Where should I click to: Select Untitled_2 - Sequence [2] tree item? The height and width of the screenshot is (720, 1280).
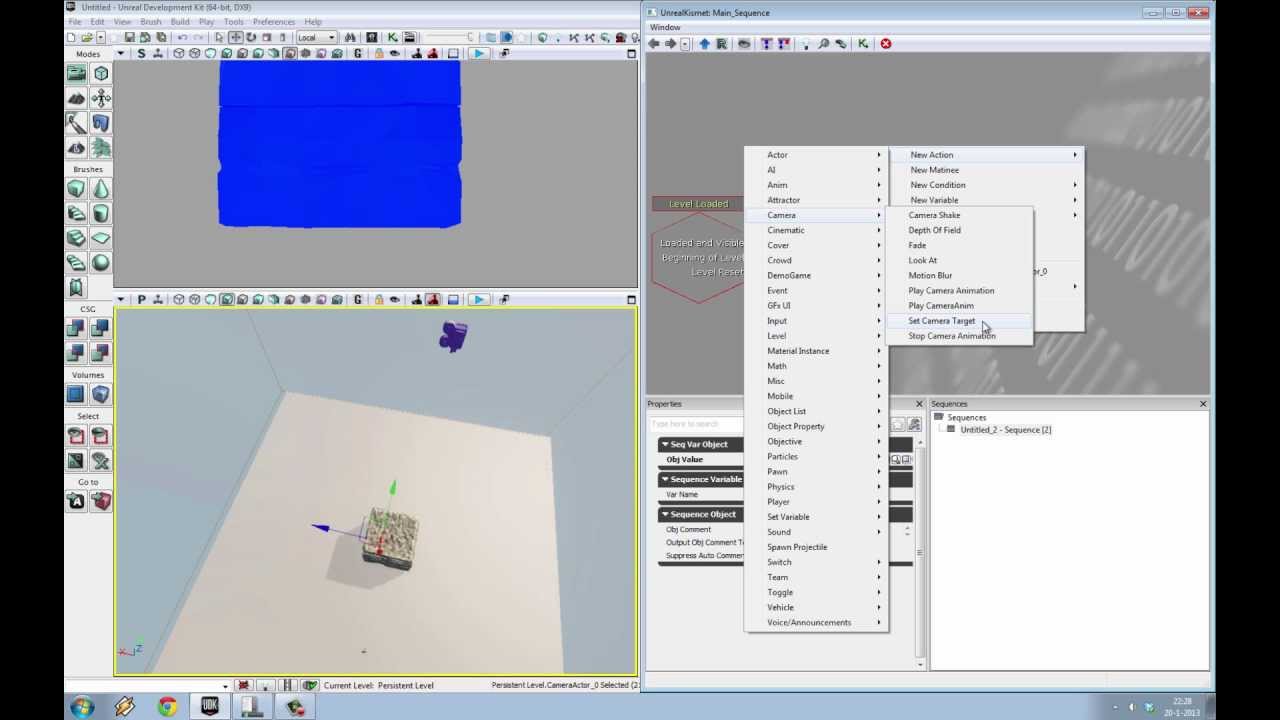(1005, 430)
